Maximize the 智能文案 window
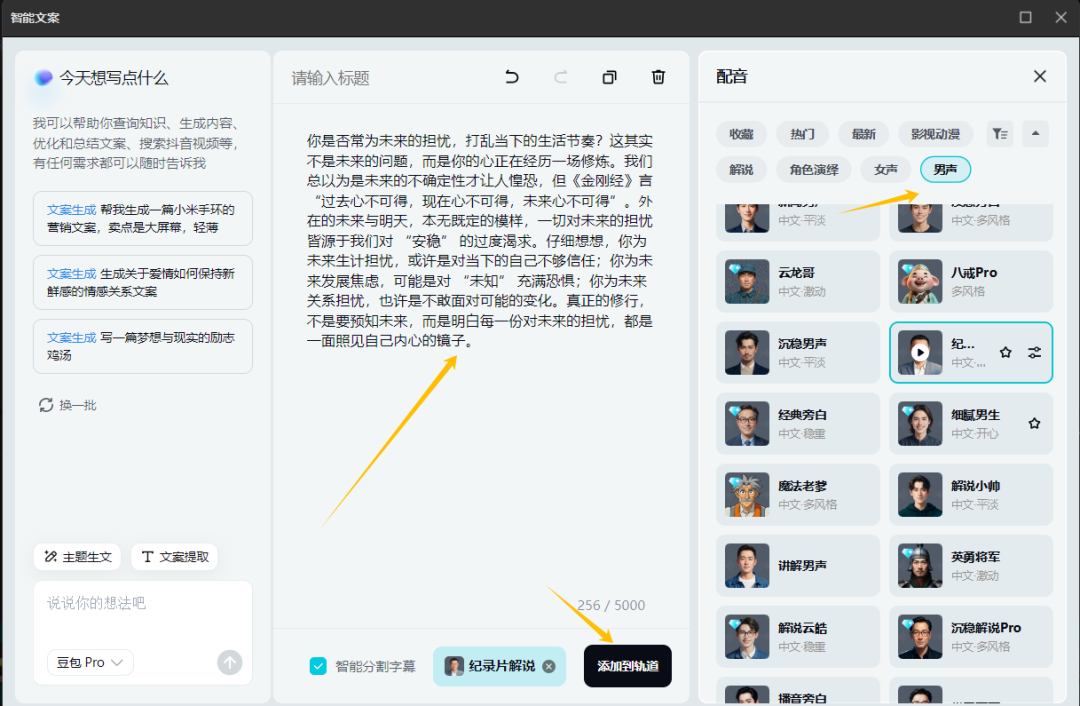1080x706 pixels. coord(1026,17)
